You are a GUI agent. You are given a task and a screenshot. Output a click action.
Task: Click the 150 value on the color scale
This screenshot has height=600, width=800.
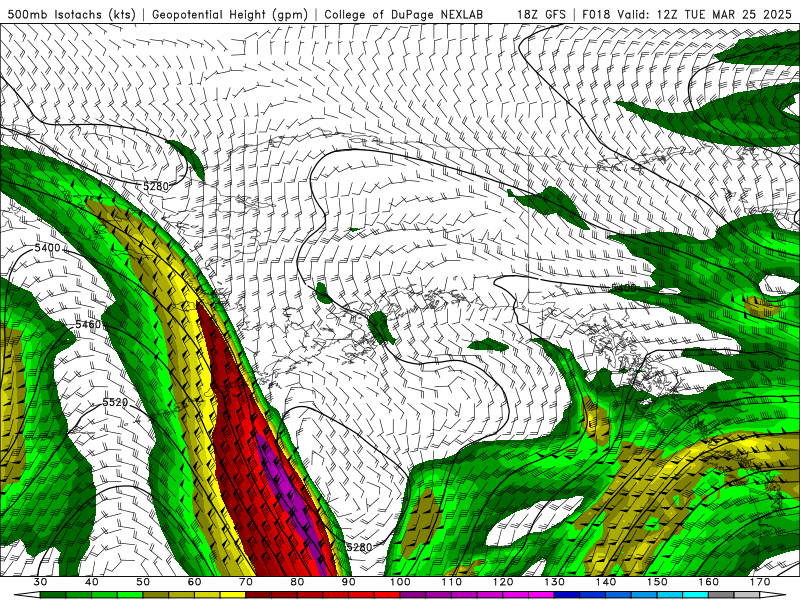coord(658,582)
